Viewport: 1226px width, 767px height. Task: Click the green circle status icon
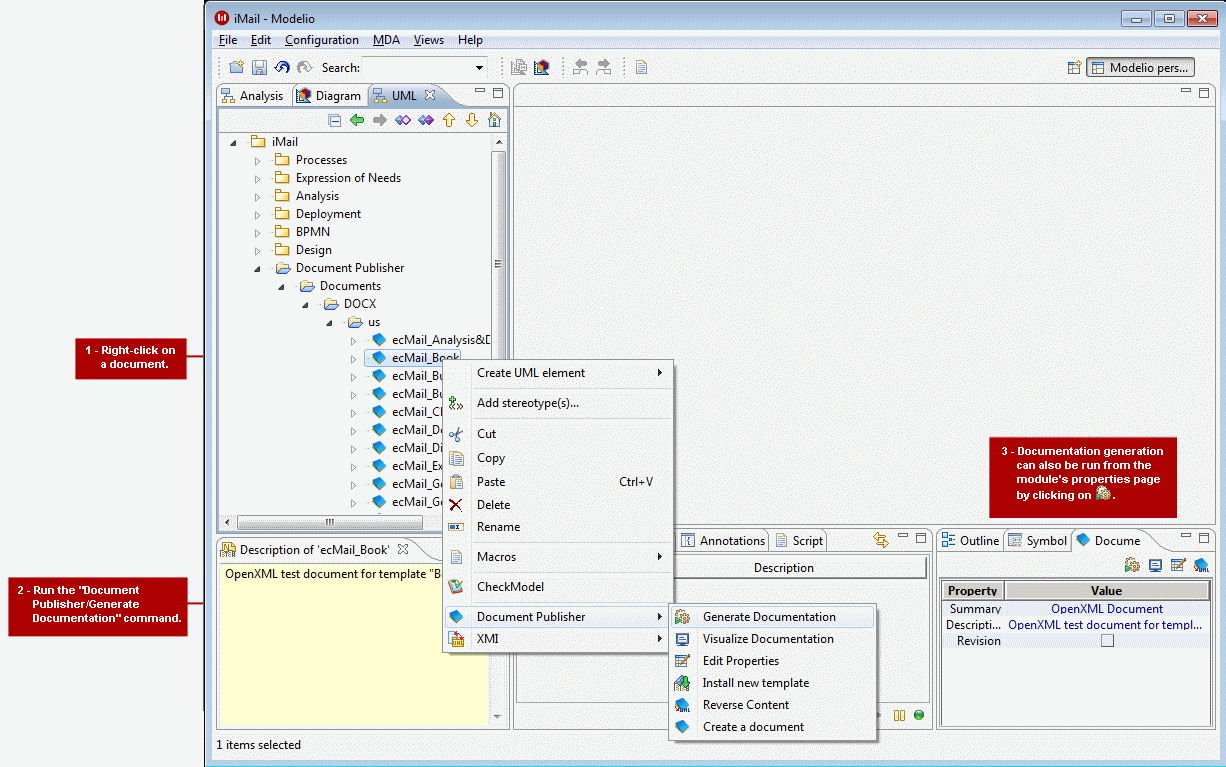(918, 715)
